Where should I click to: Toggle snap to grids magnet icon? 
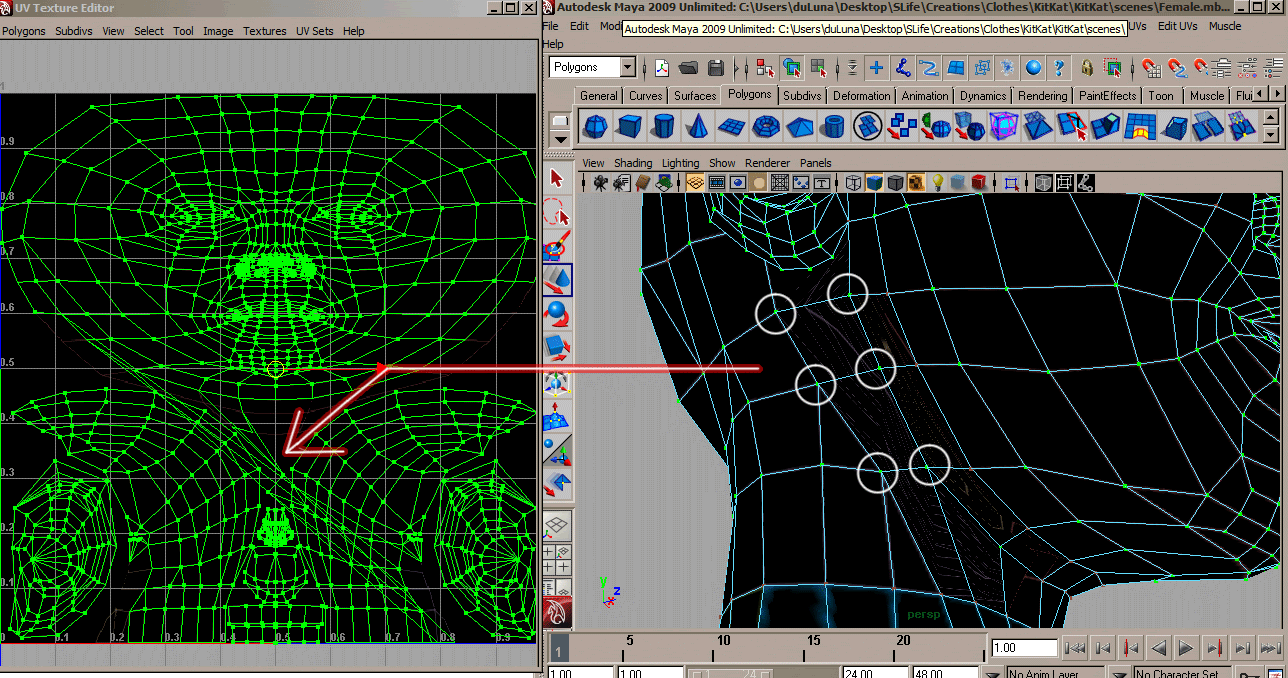(x=1153, y=68)
